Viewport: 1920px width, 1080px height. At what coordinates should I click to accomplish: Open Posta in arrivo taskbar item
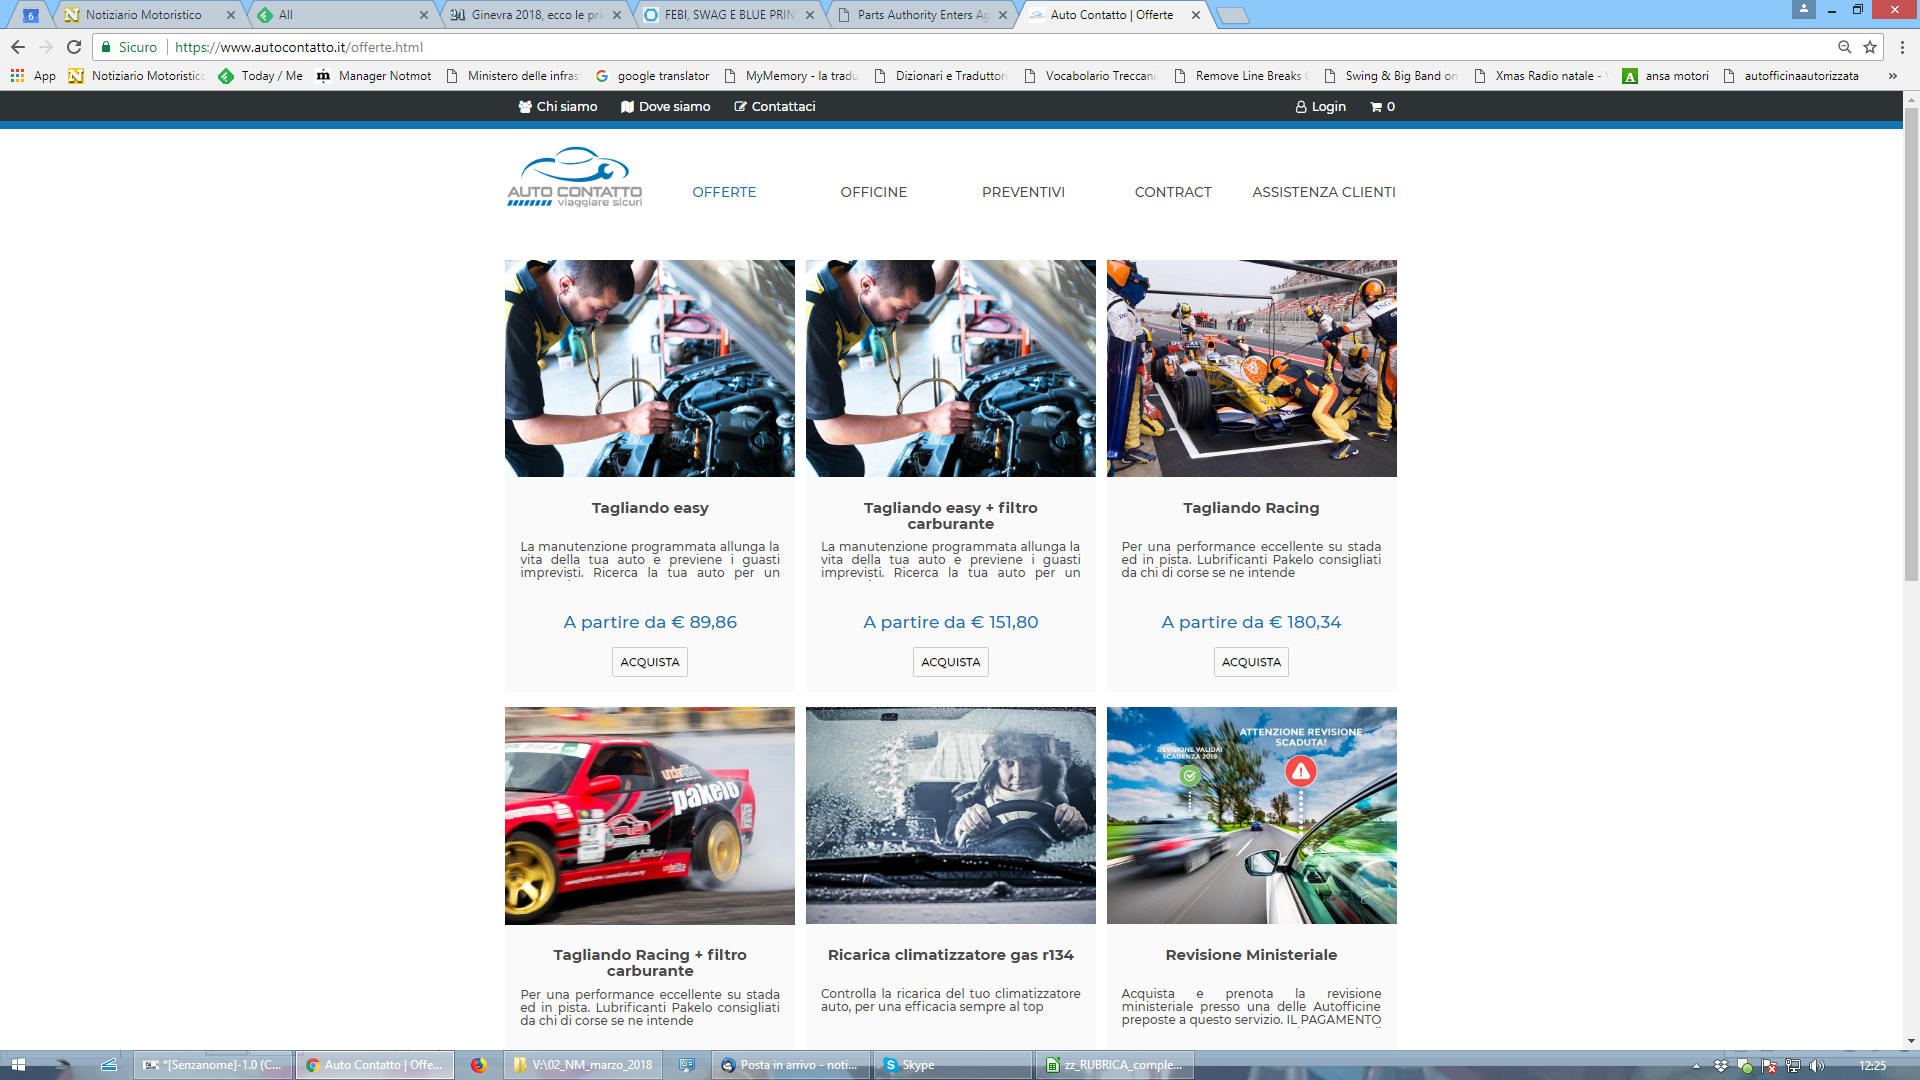pos(790,1065)
